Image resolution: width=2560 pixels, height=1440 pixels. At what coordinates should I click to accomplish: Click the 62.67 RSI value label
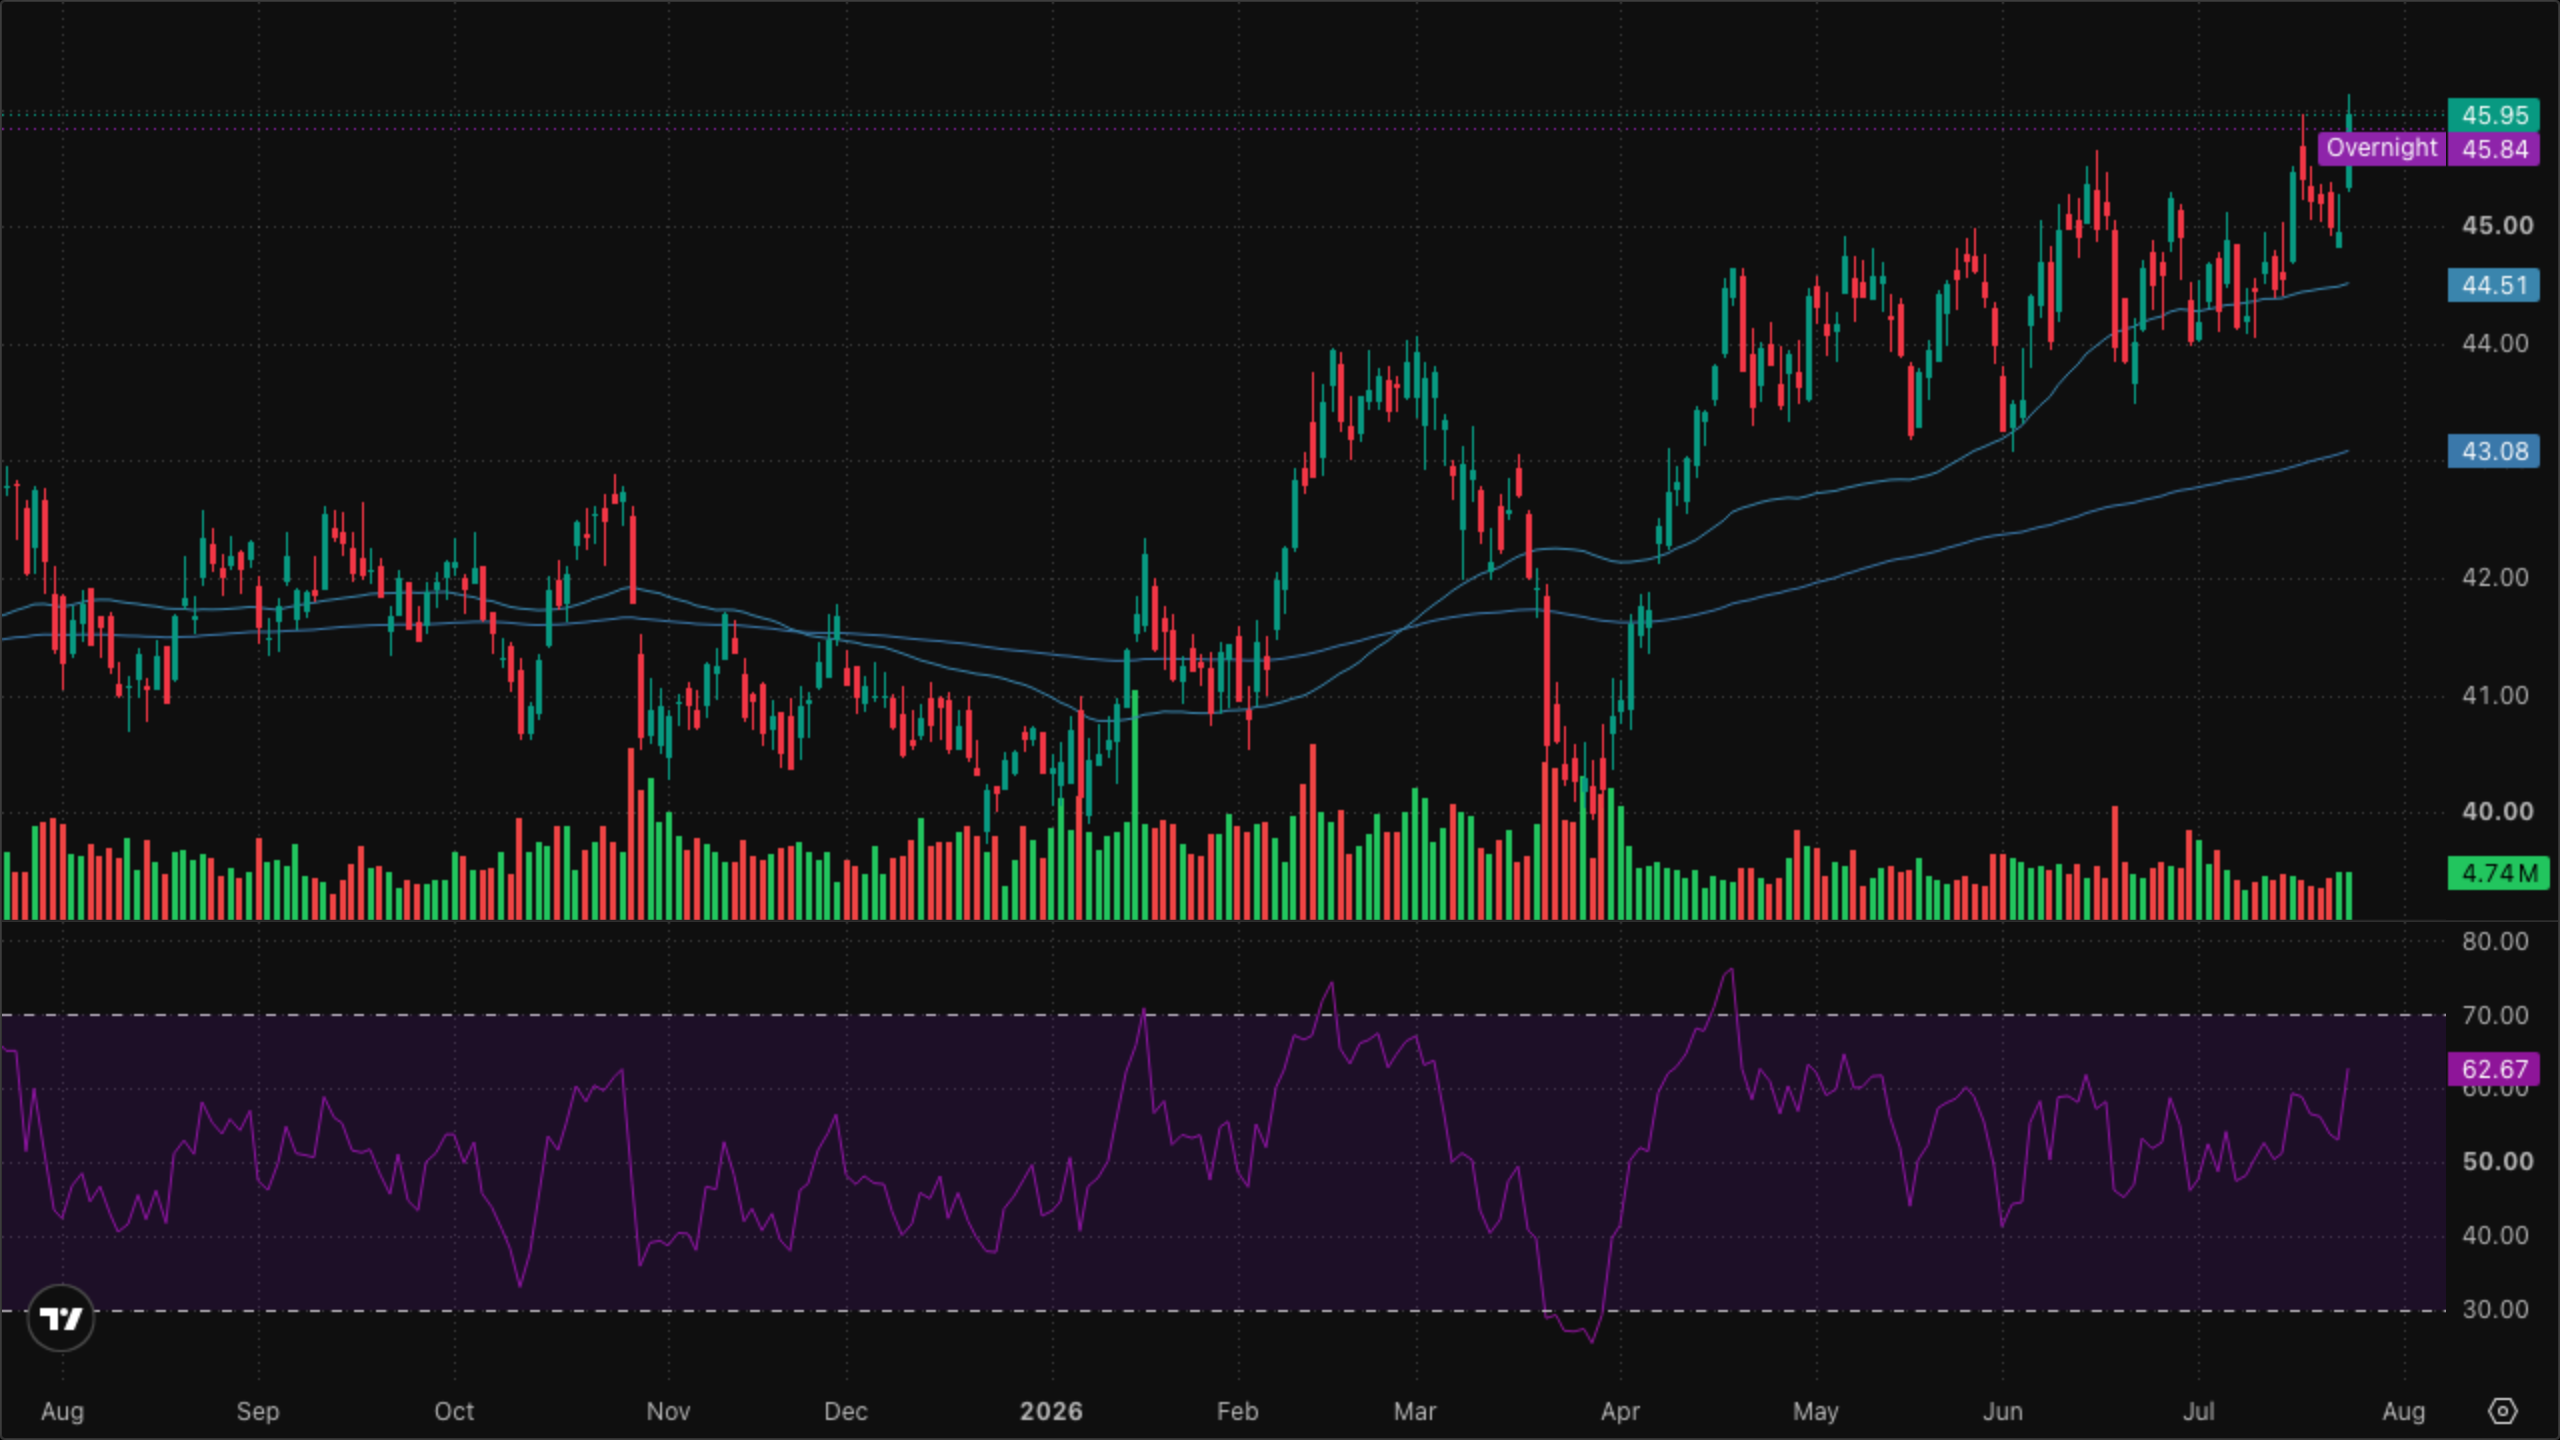click(x=2493, y=1069)
